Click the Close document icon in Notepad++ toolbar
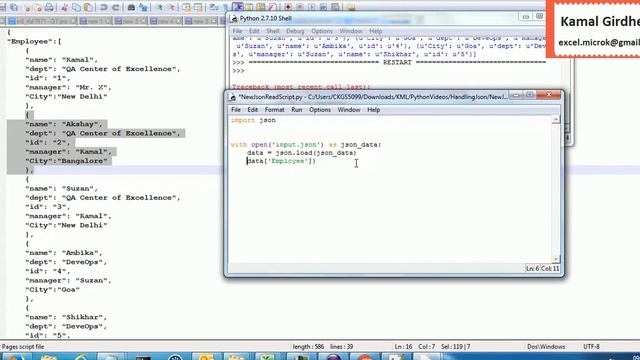The height and width of the screenshot is (360, 640). click(27, 7)
